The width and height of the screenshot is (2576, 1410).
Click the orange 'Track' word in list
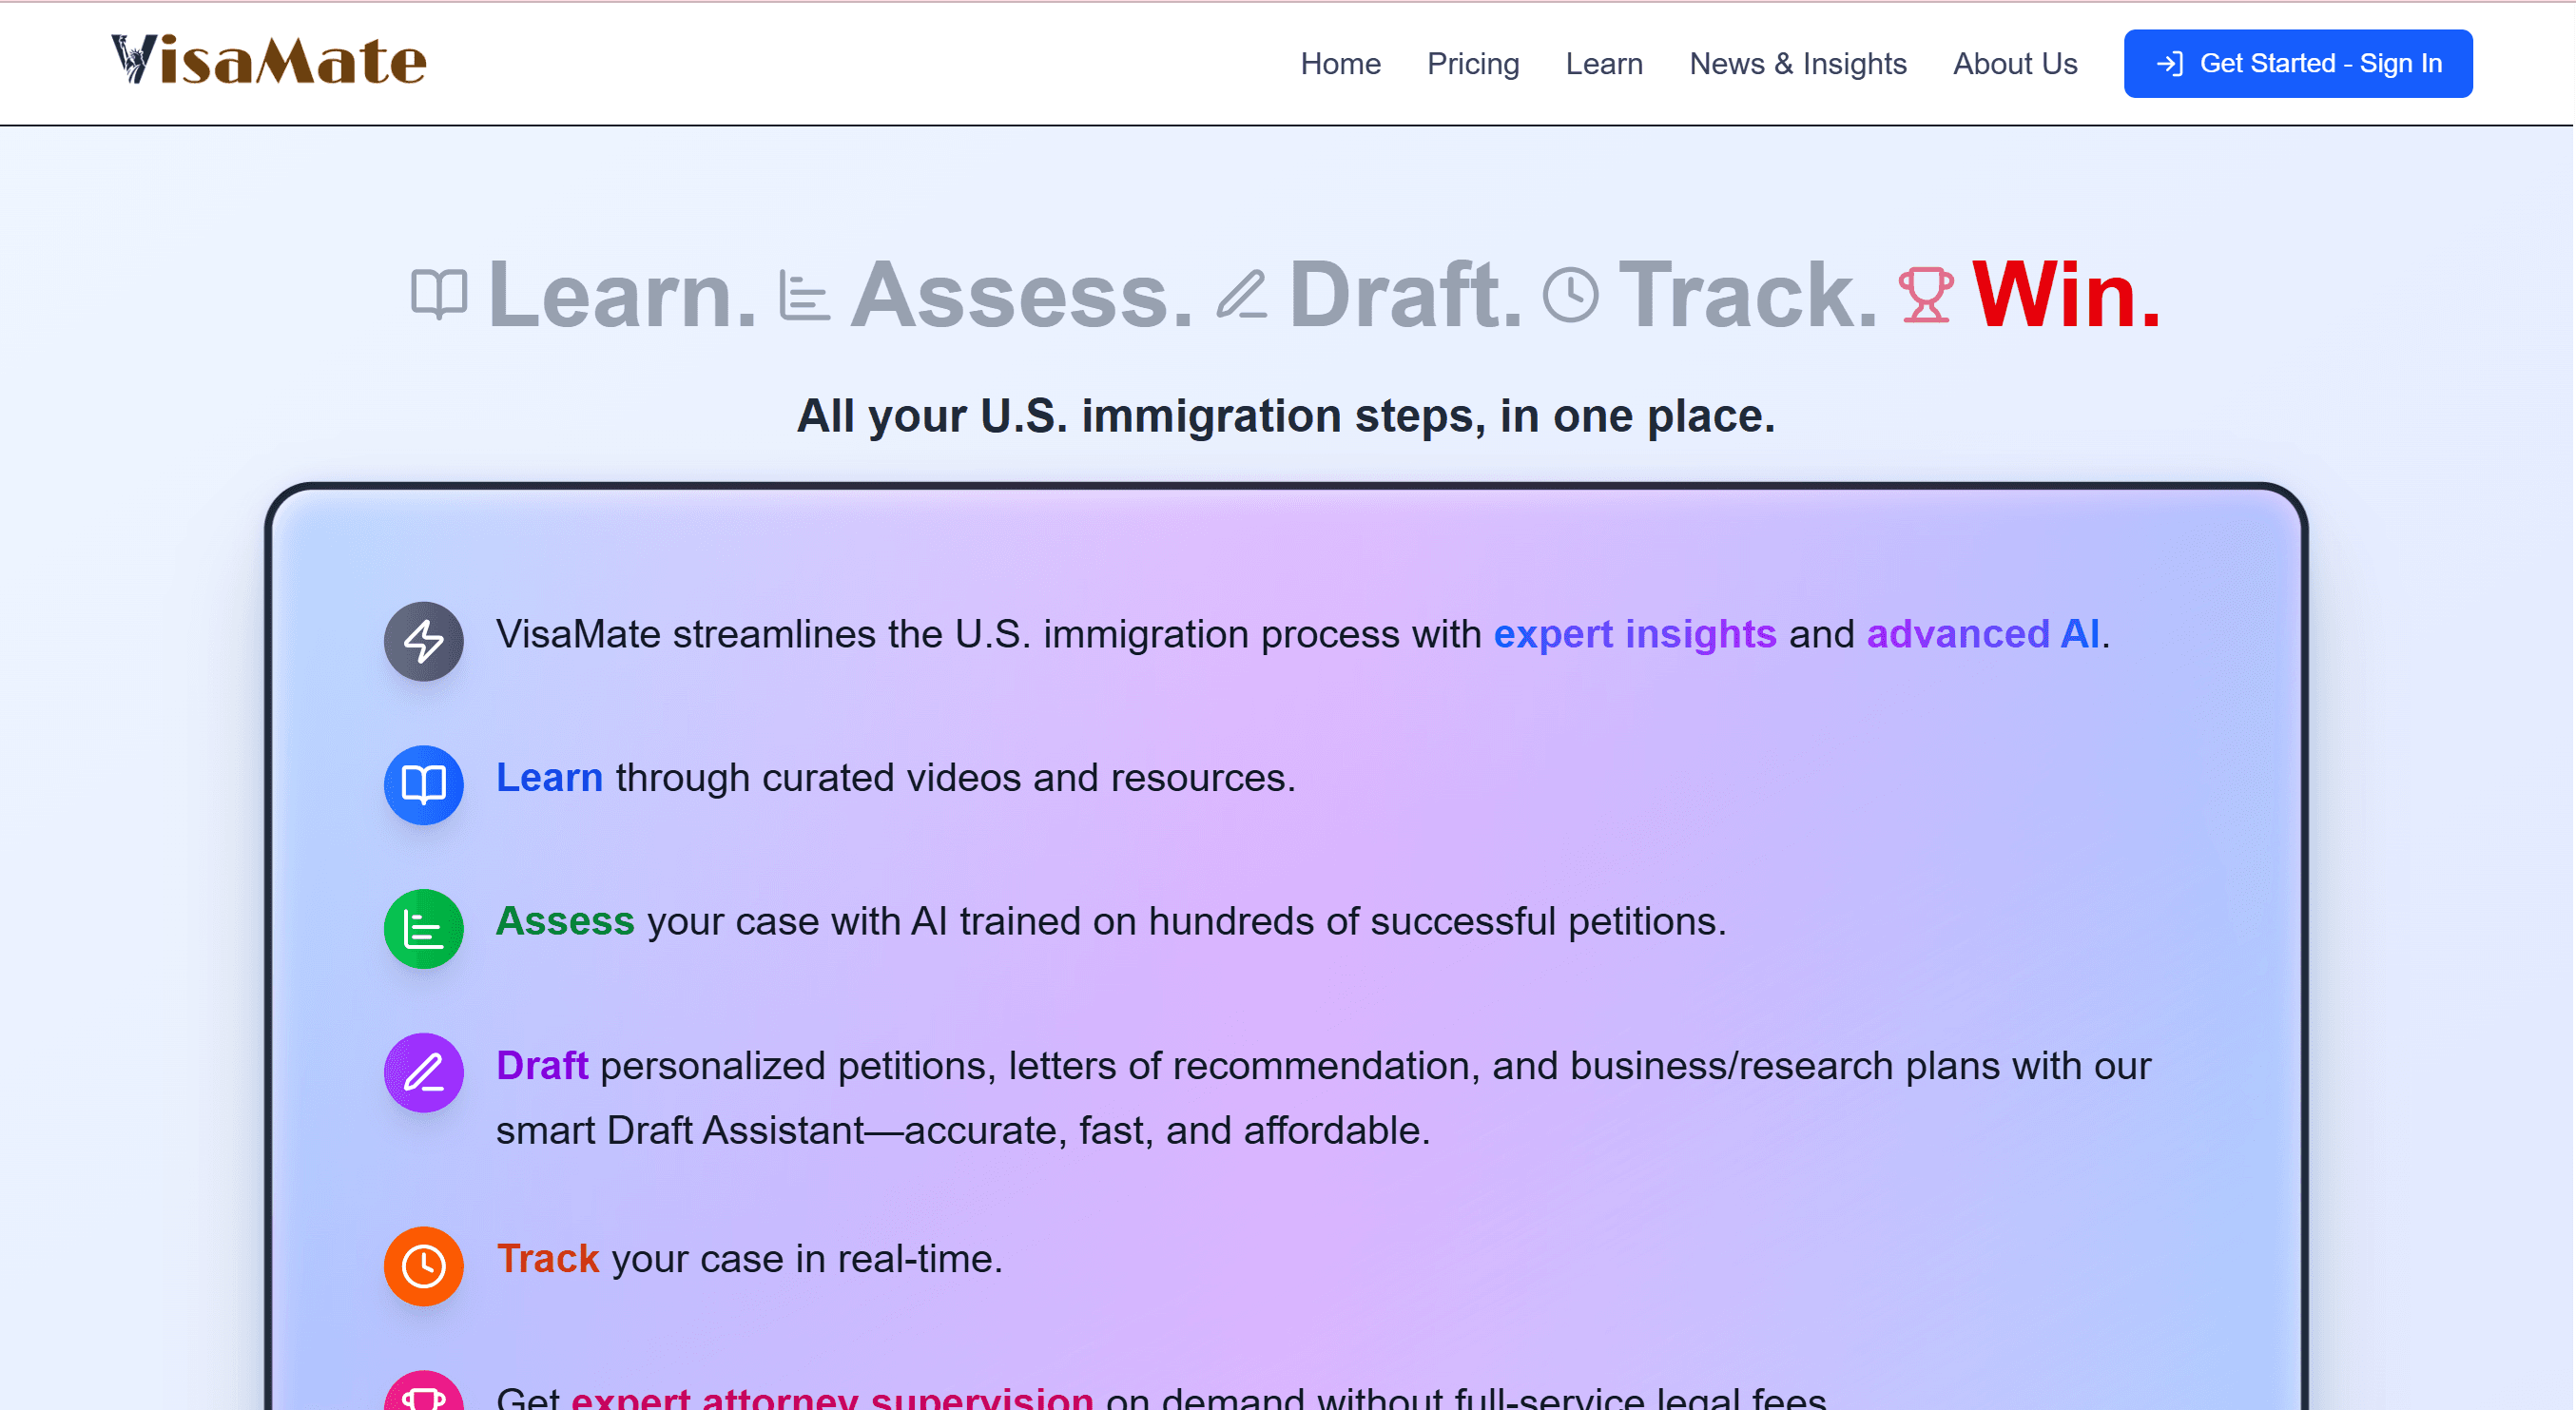pos(548,1259)
